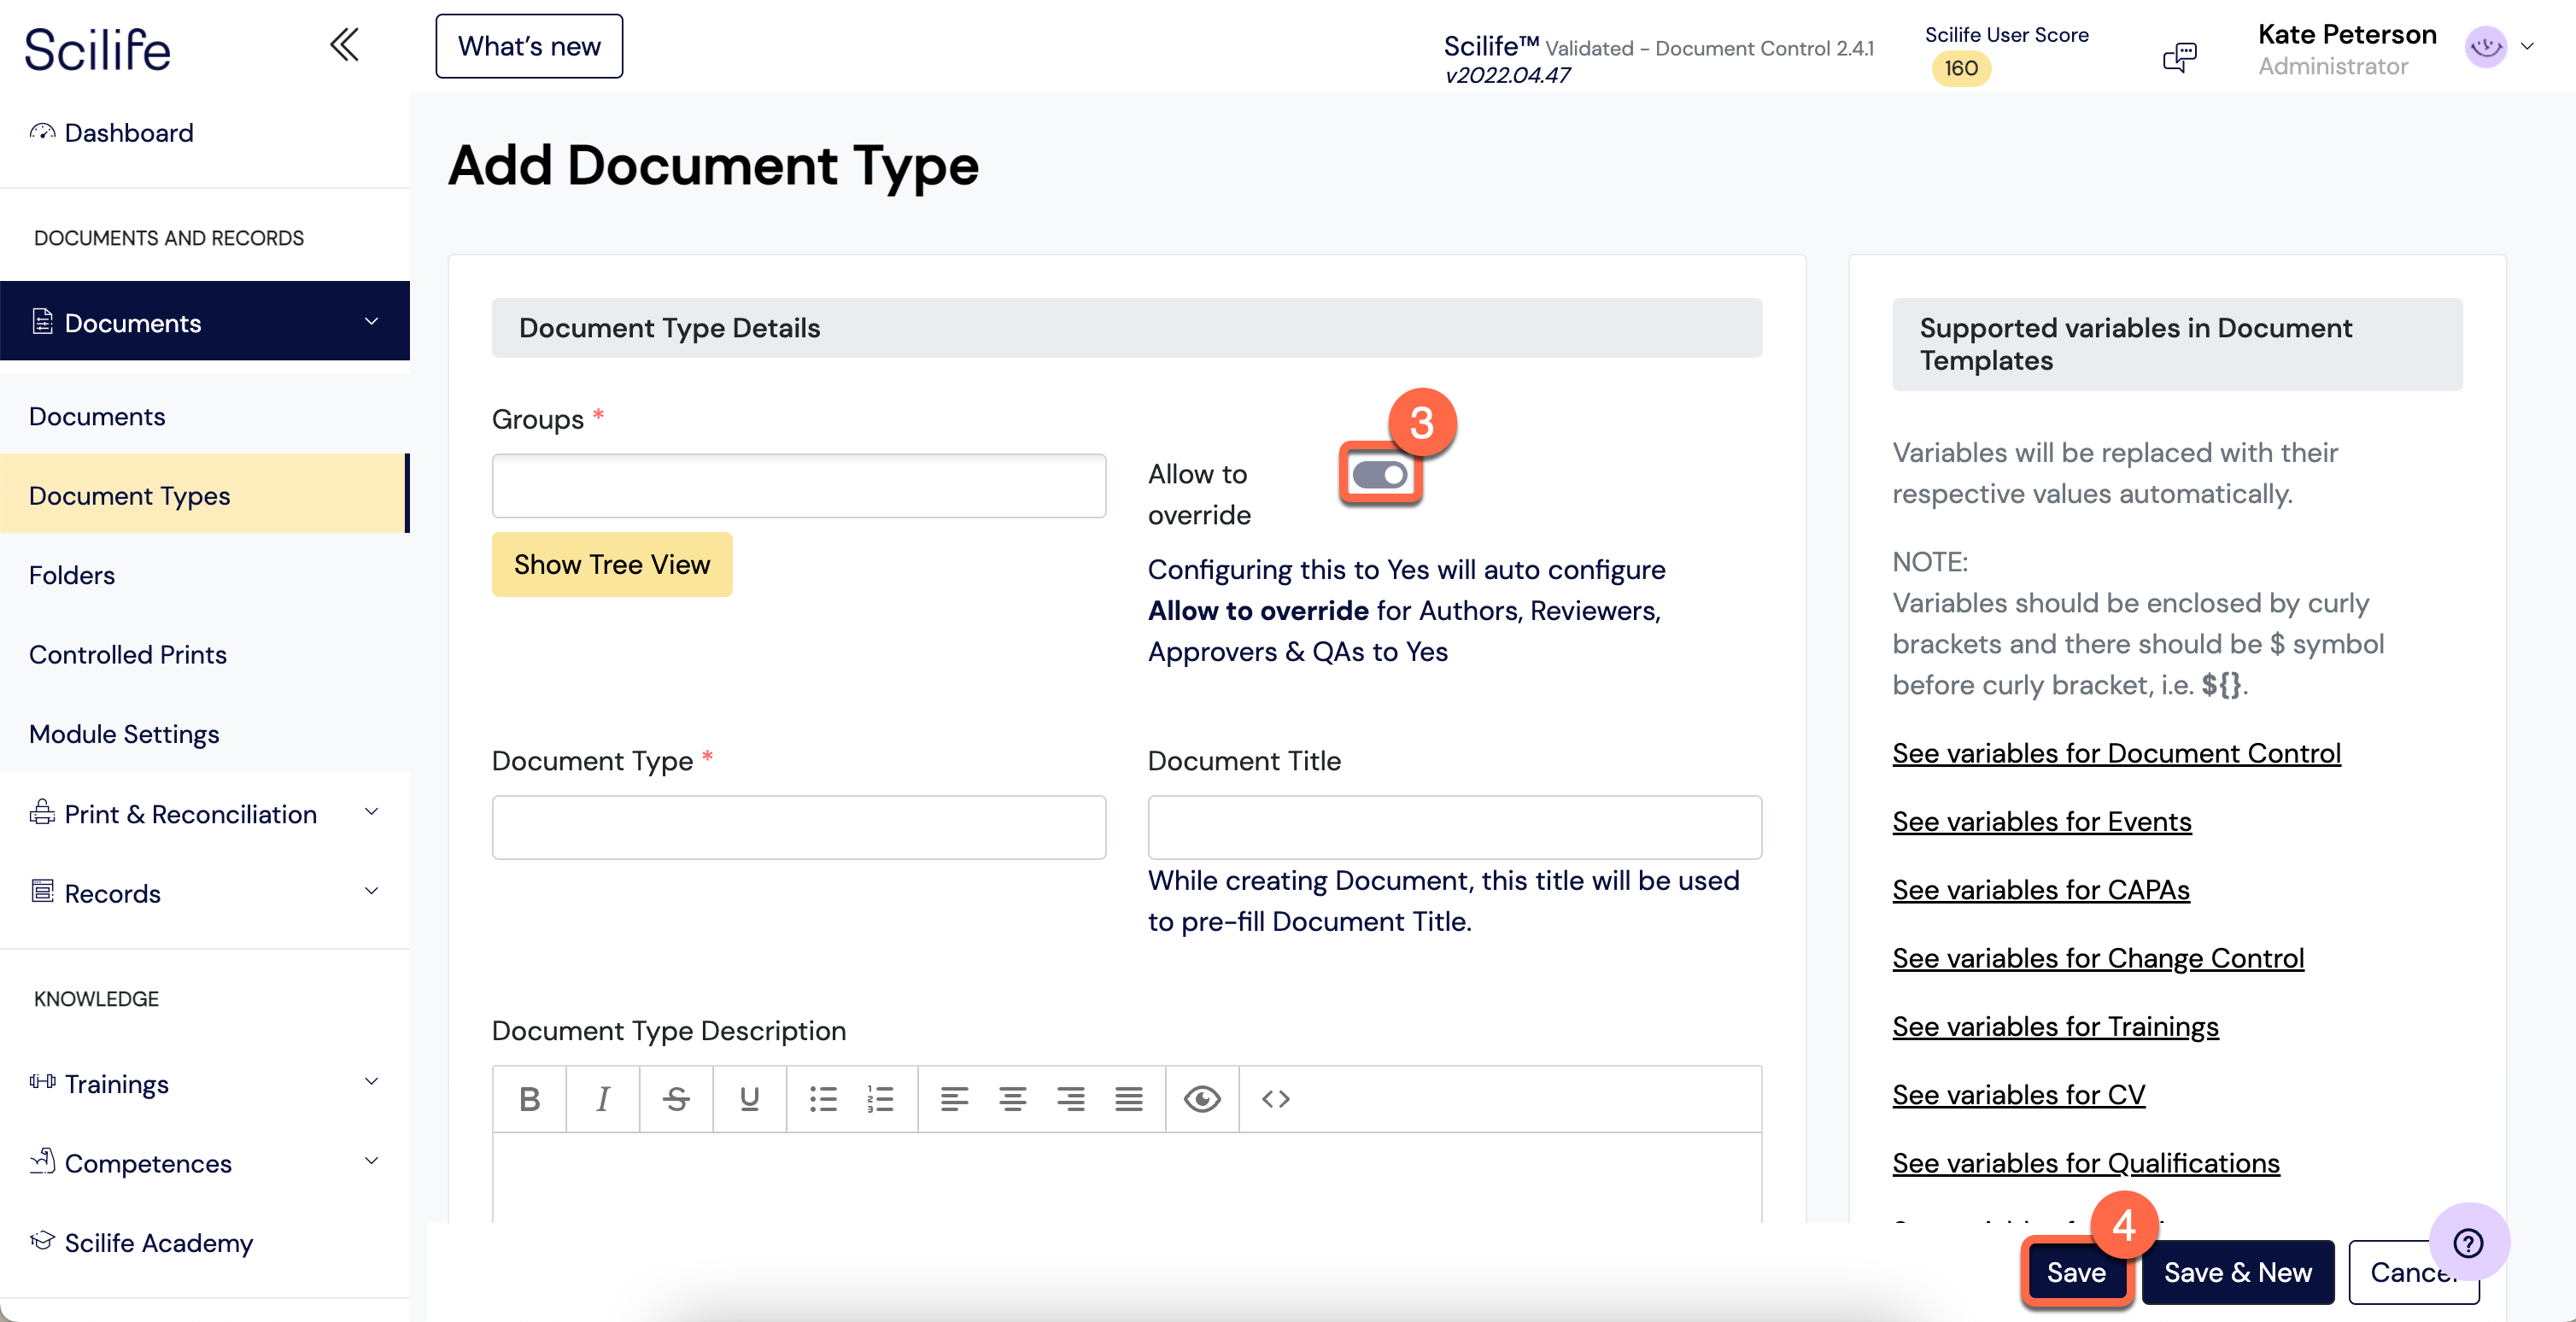Toggle preview eye icon in editor
Viewport: 2576px width, 1322px height.
1201,1099
